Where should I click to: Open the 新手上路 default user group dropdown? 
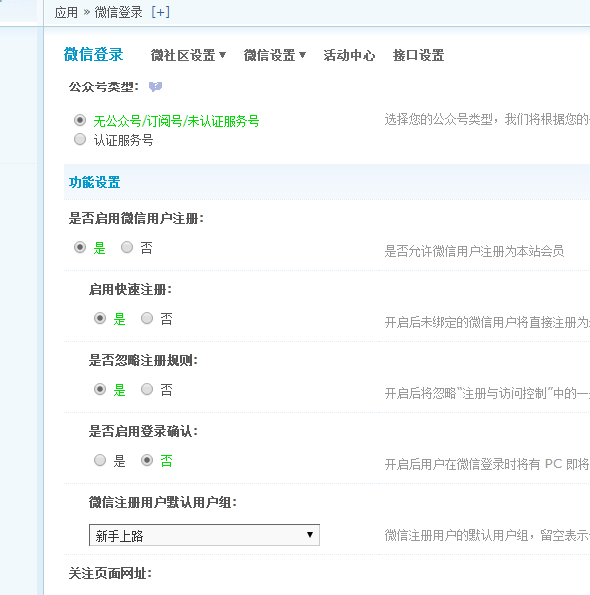point(204,535)
